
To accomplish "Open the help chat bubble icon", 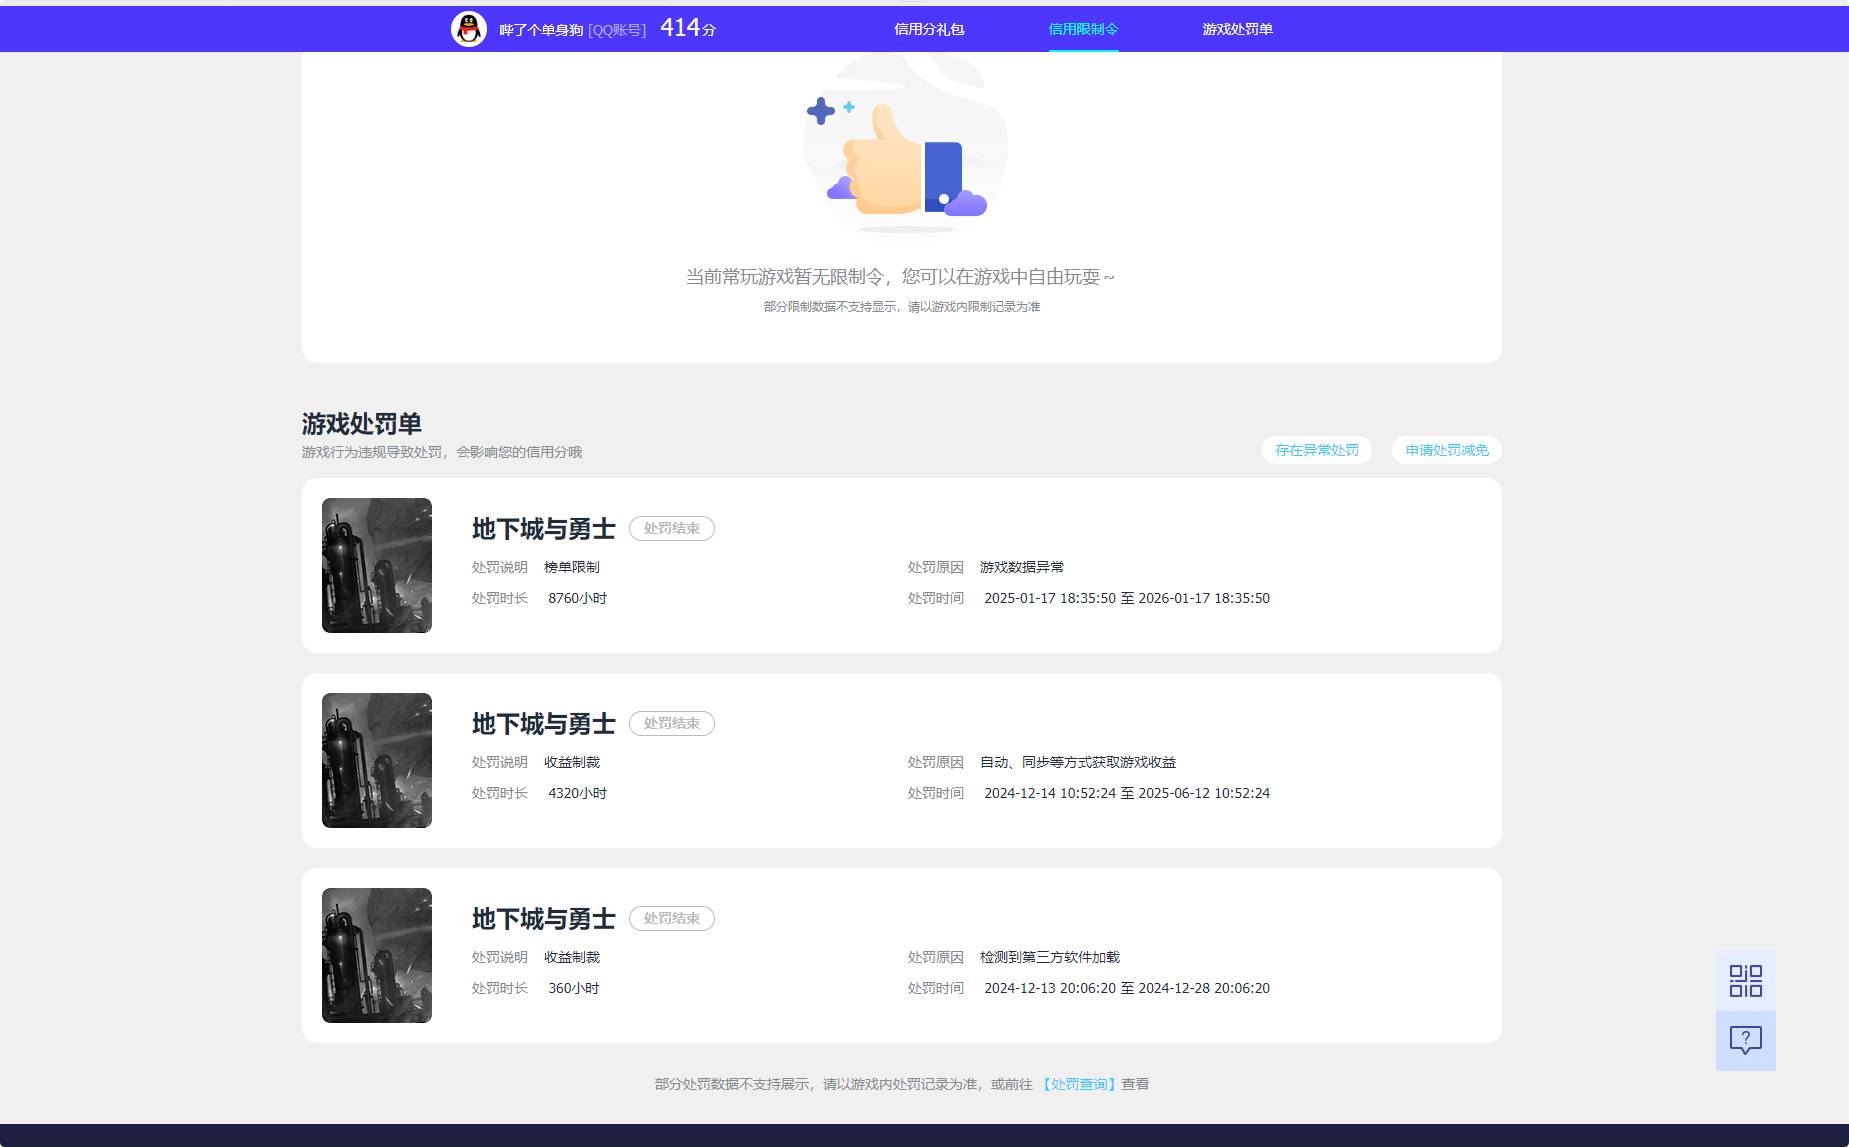I will click(1746, 1041).
